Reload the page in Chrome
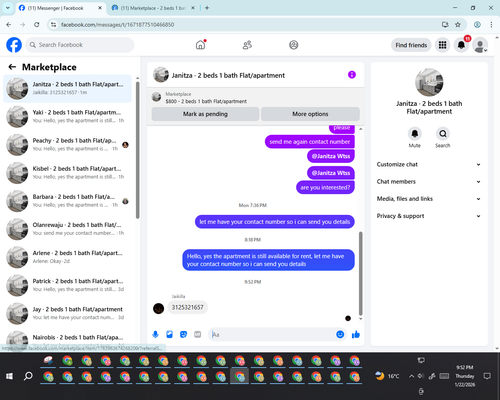The height and width of the screenshot is (400, 500). click(x=37, y=24)
